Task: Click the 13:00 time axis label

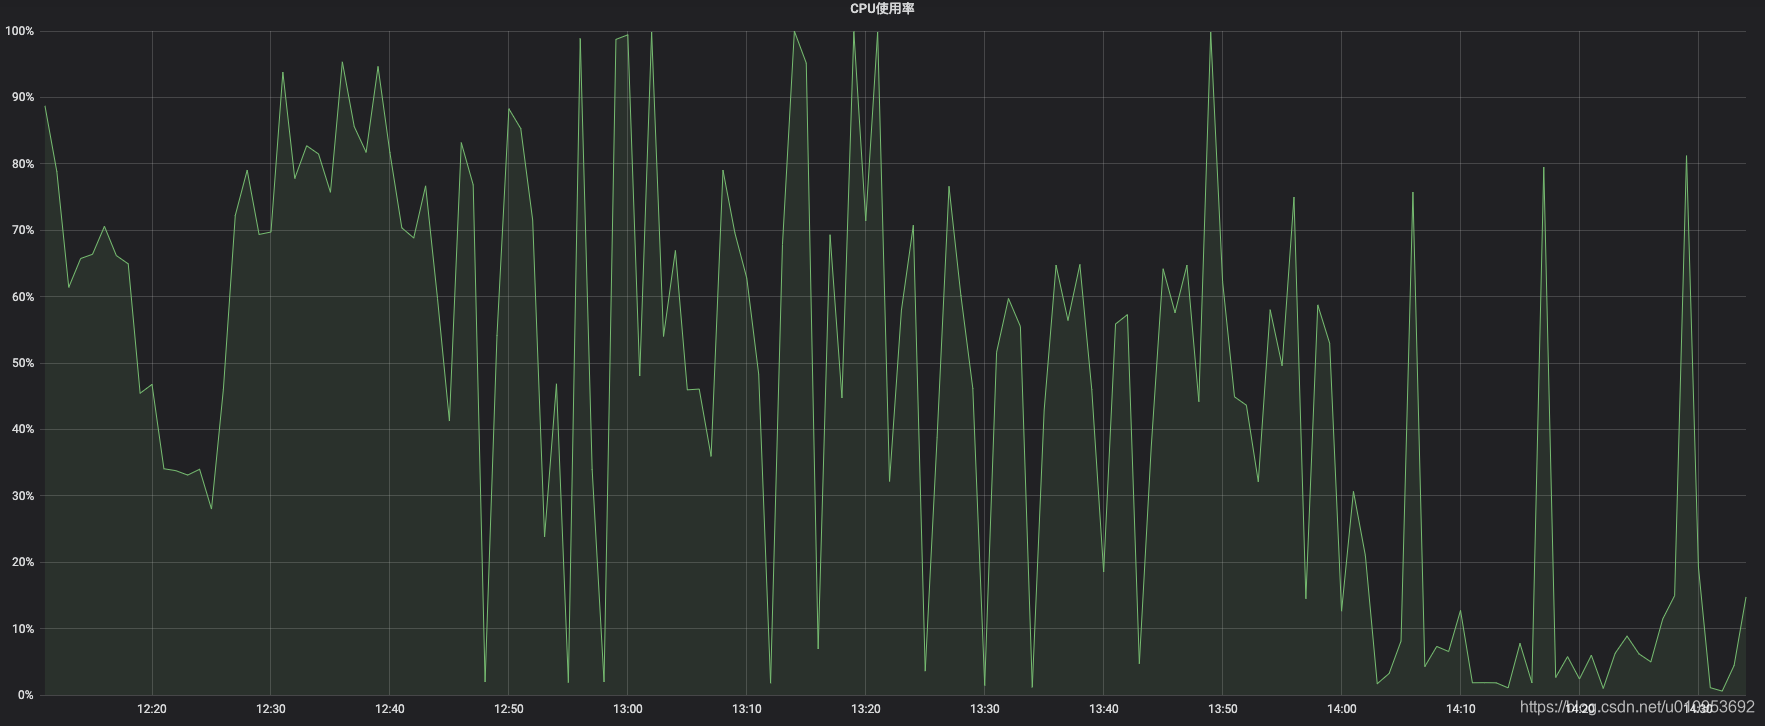Action: click(628, 709)
